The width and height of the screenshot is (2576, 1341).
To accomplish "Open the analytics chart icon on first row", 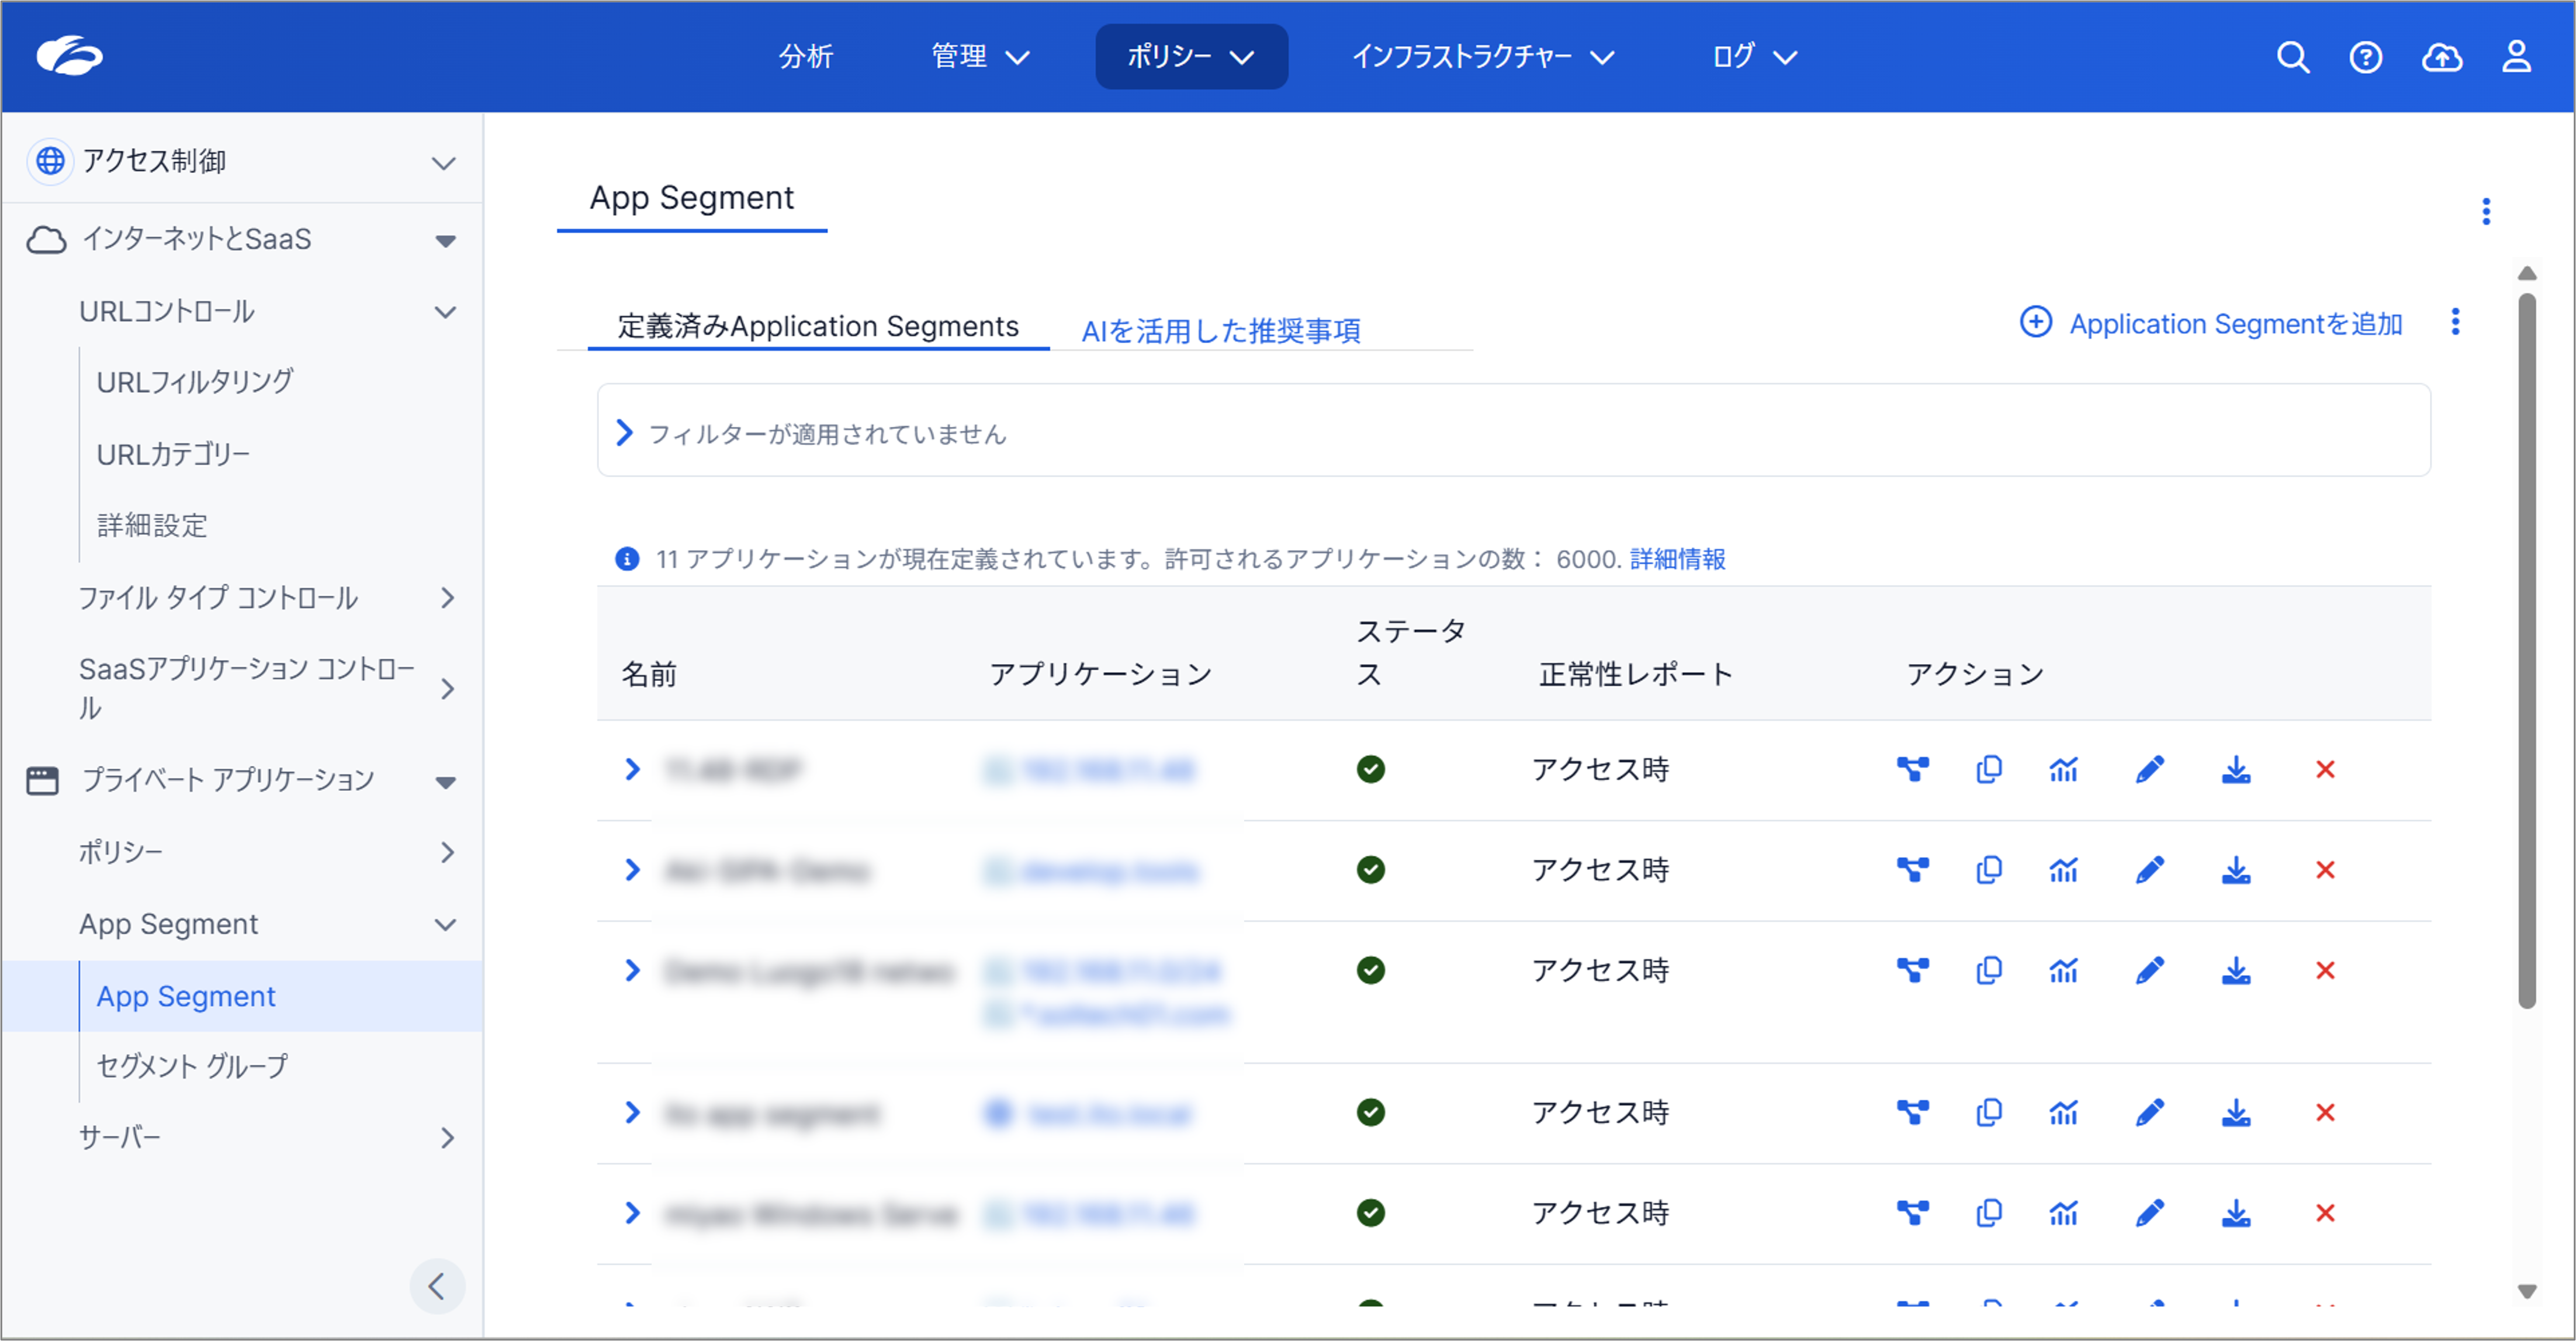I will pyautogui.click(x=2064, y=770).
